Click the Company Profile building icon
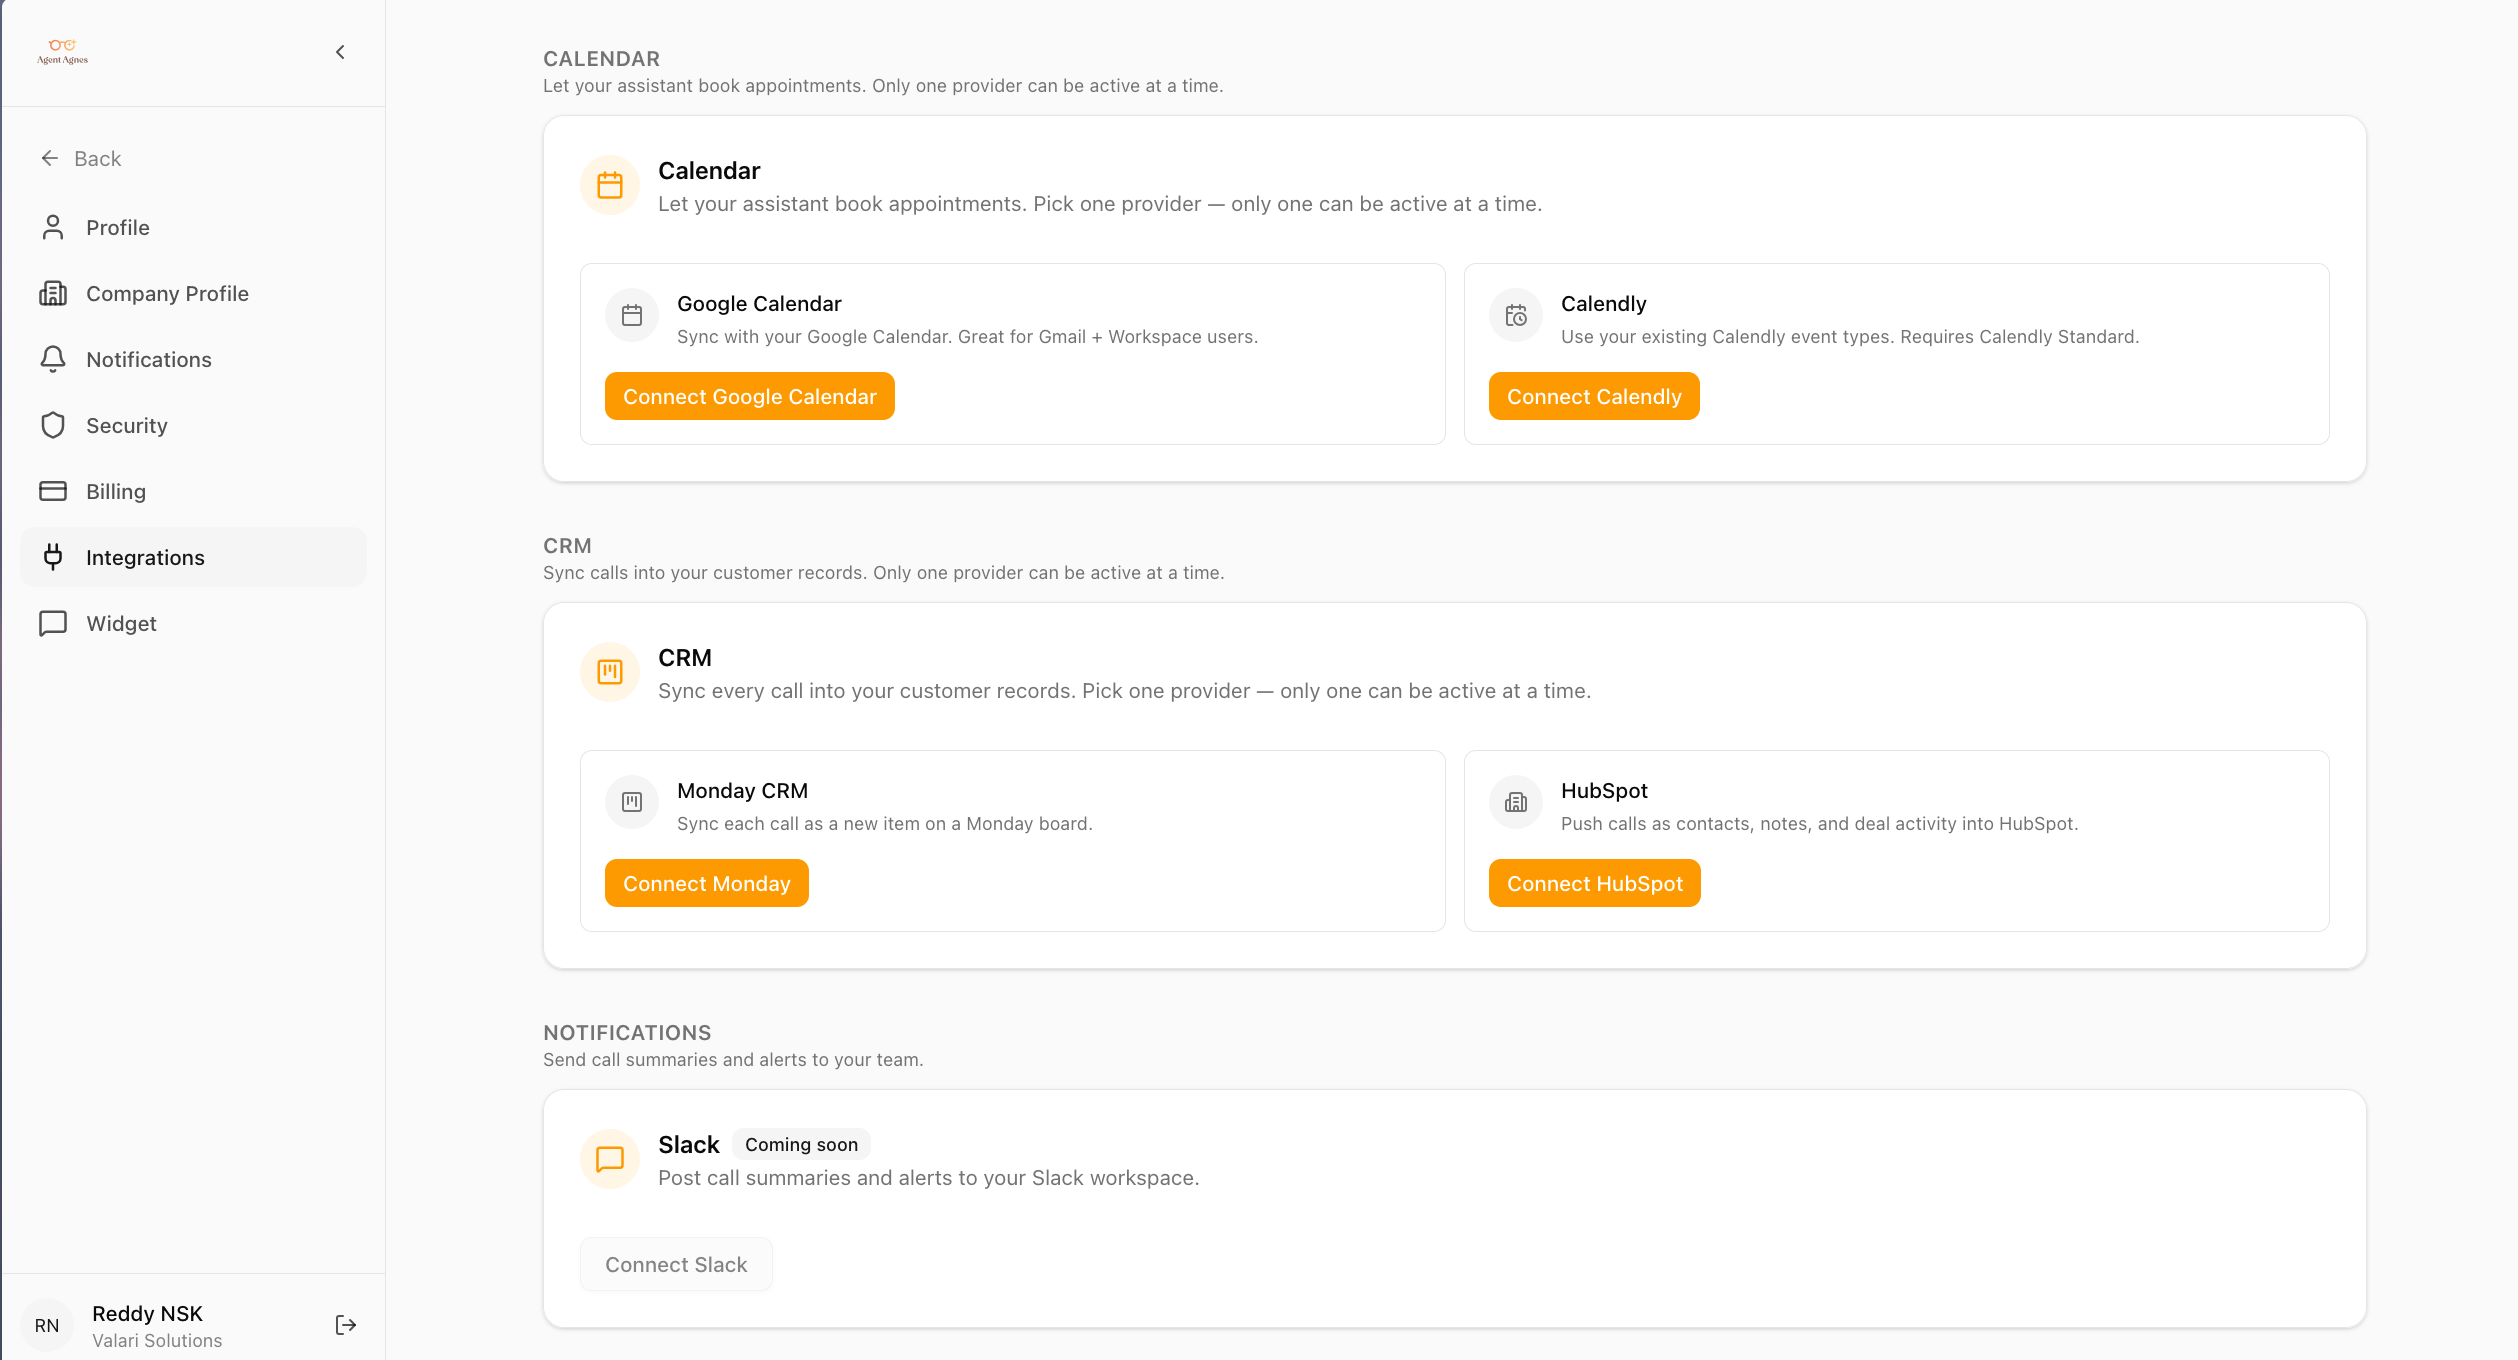The image size is (2518, 1360). coord(53,293)
